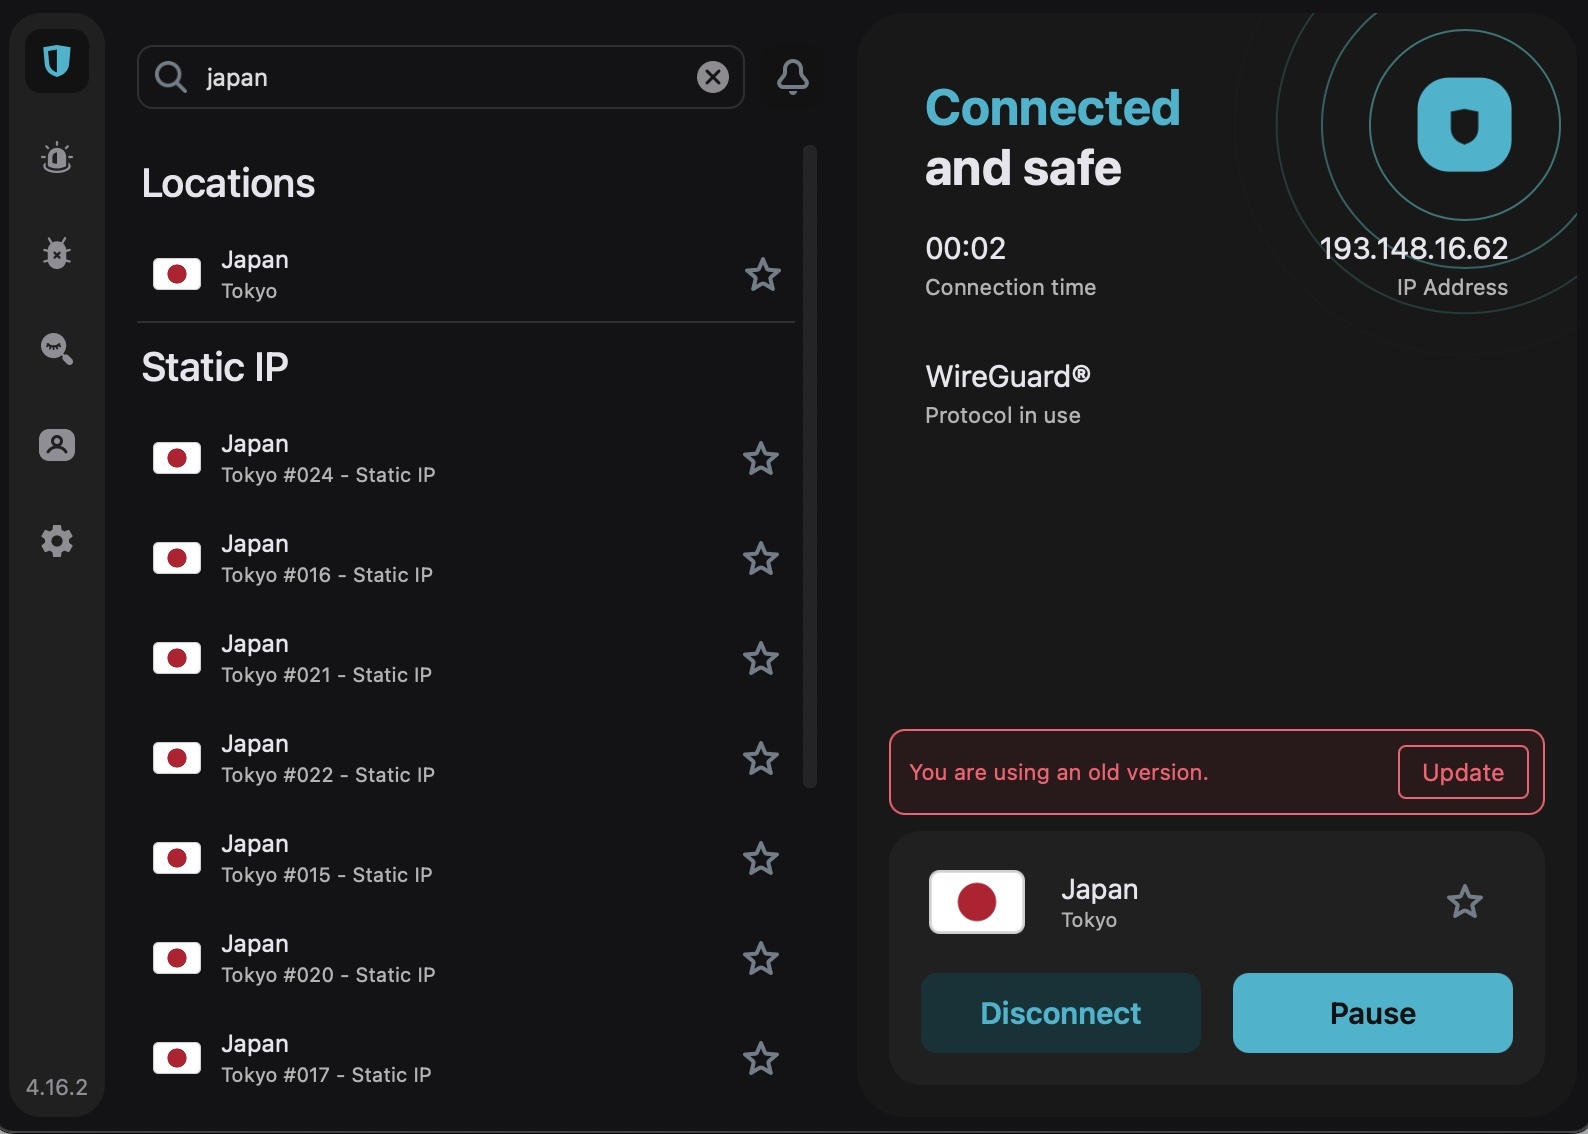Select Tokyo #022 - Static IP server
Image resolution: width=1588 pixels, height=1134 pixels.
point(466,759)
